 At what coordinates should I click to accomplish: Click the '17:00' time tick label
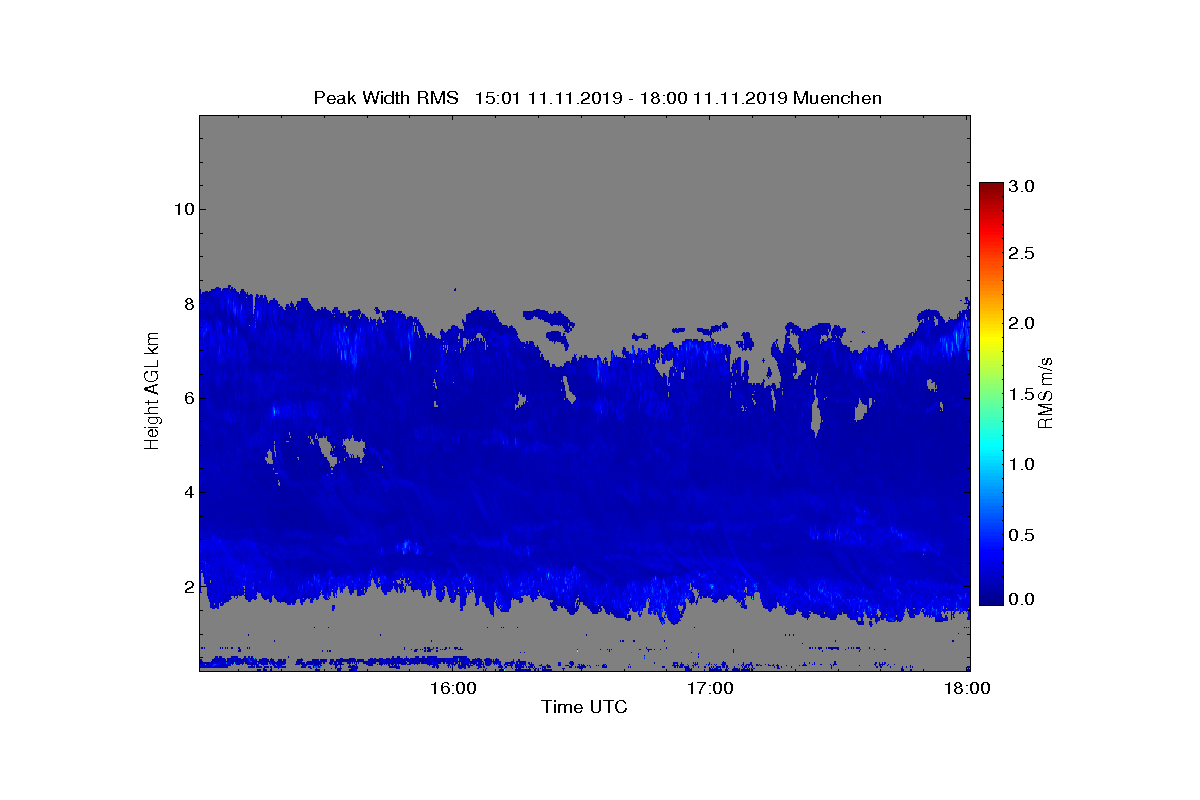[x=712, y=689]
